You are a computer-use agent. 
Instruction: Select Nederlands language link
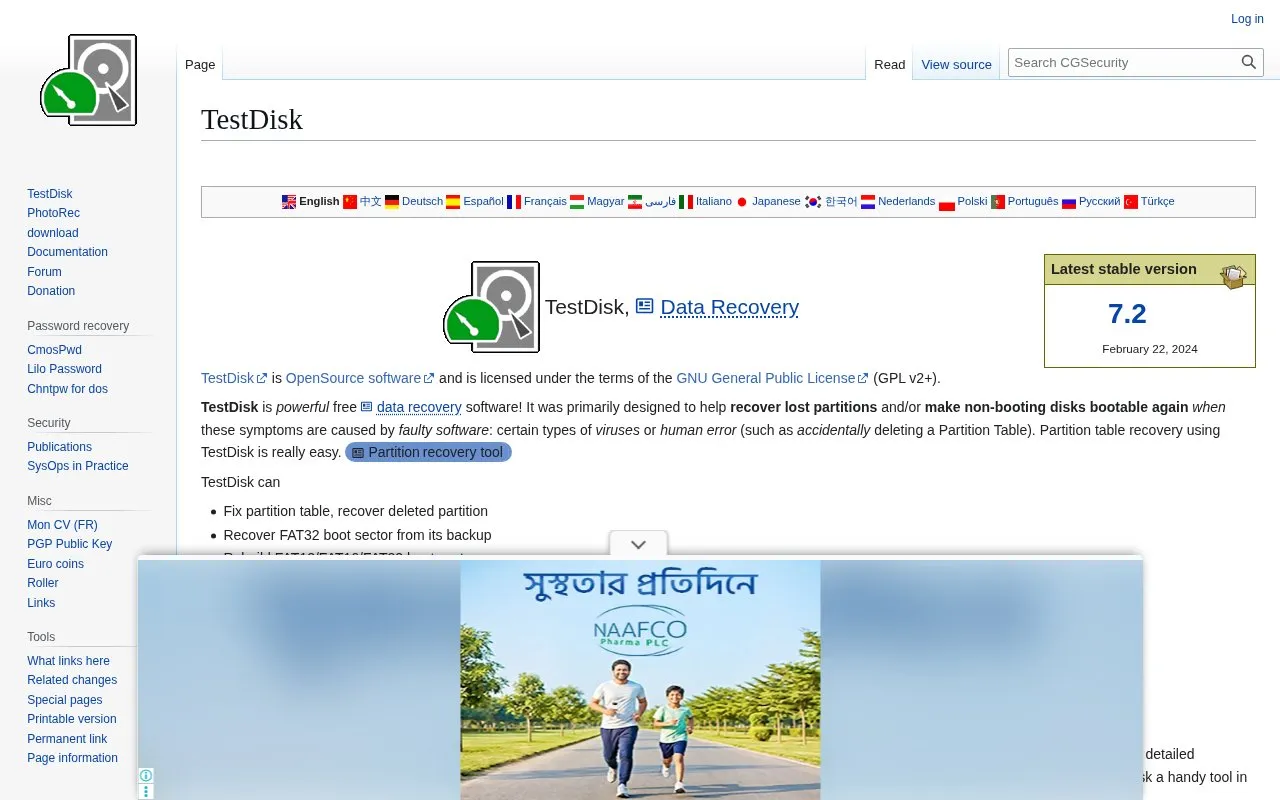click(x=906, y=202)
